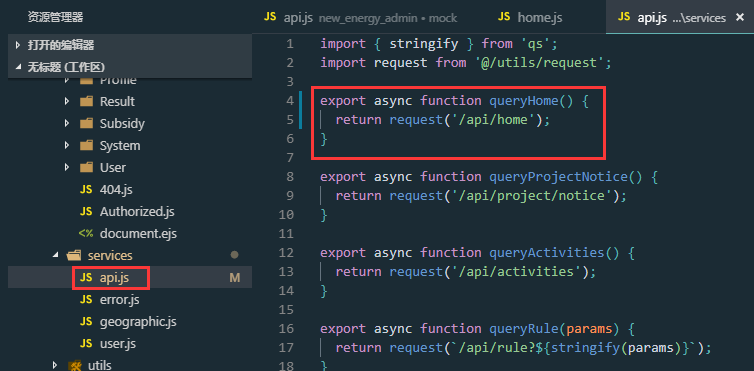
Task: Click the JS icon of user.js
Action: click(86, 344)
